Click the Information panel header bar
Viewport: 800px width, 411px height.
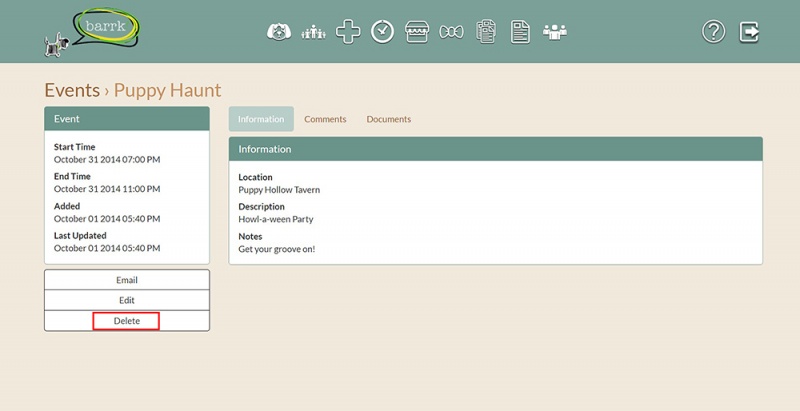pyautogui.click(x=495, y=149)
